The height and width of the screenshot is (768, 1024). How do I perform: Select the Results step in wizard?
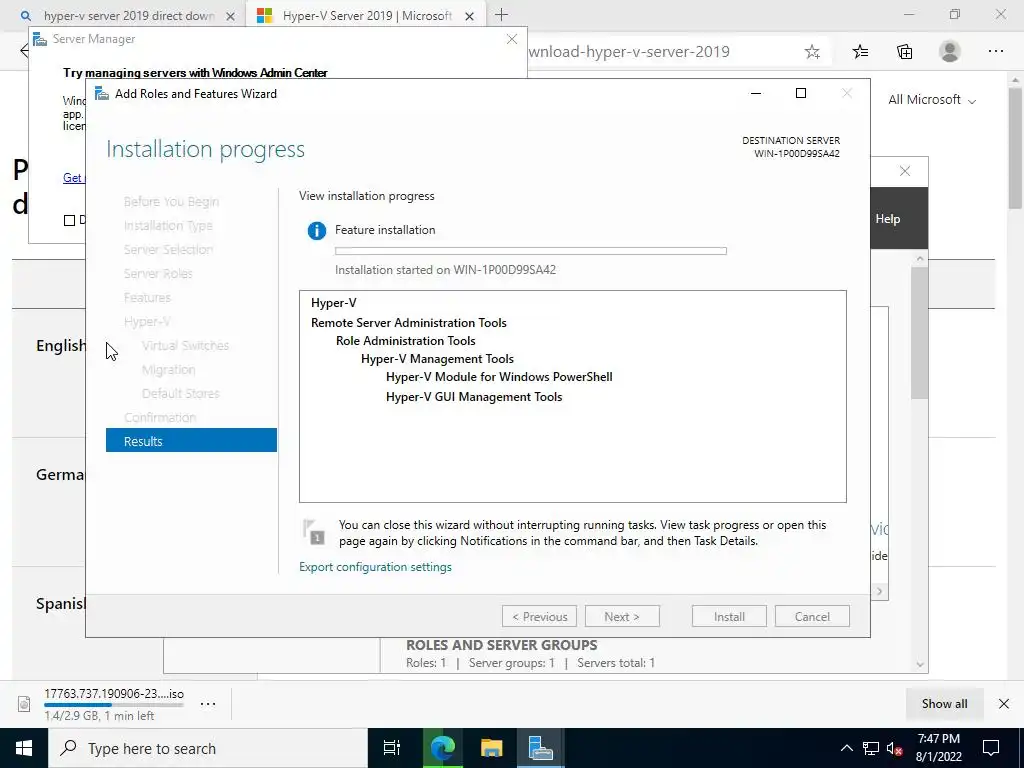191,440
